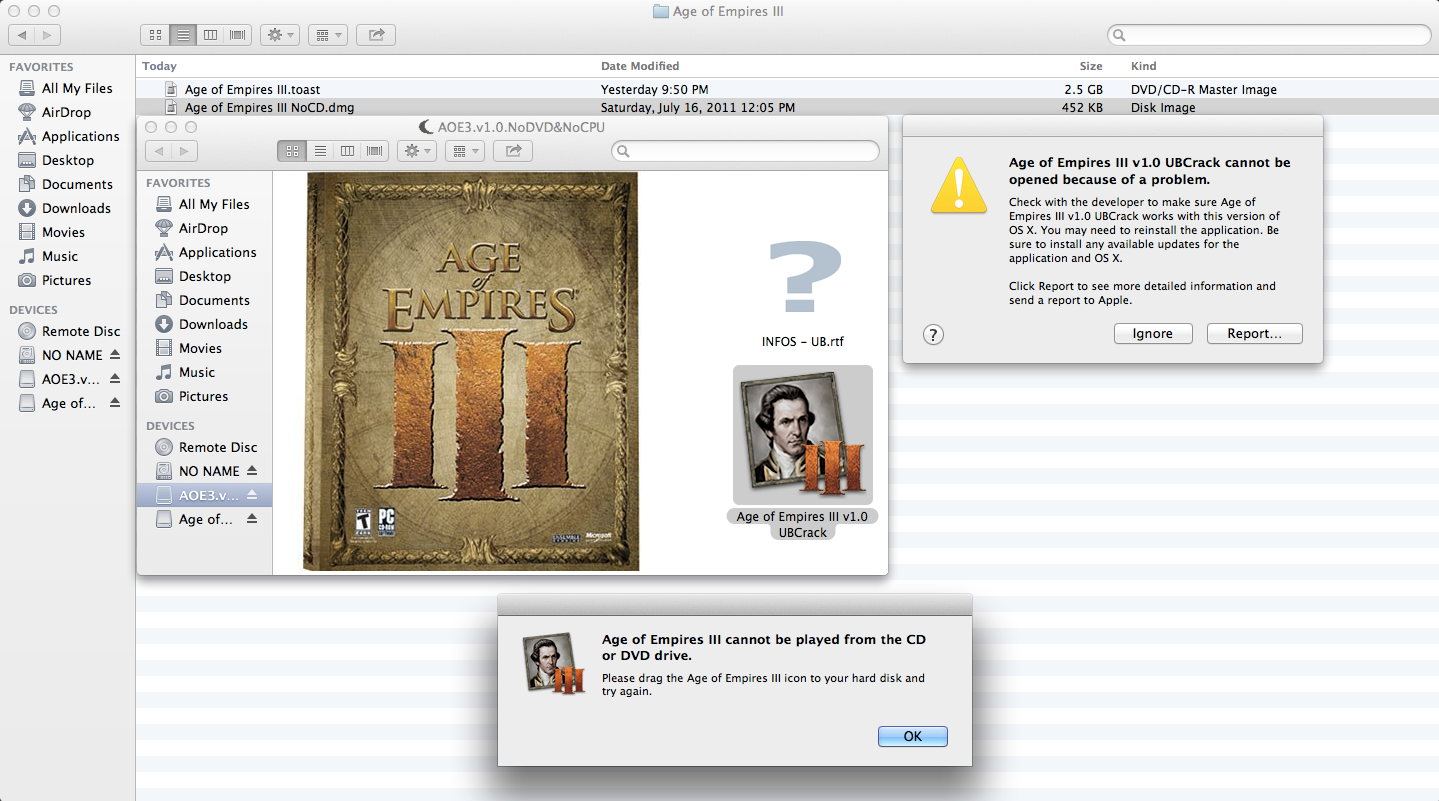Screen dimensions: 1439x801
Task: Sort the list by Kind column
Action: pos(1144,66)
